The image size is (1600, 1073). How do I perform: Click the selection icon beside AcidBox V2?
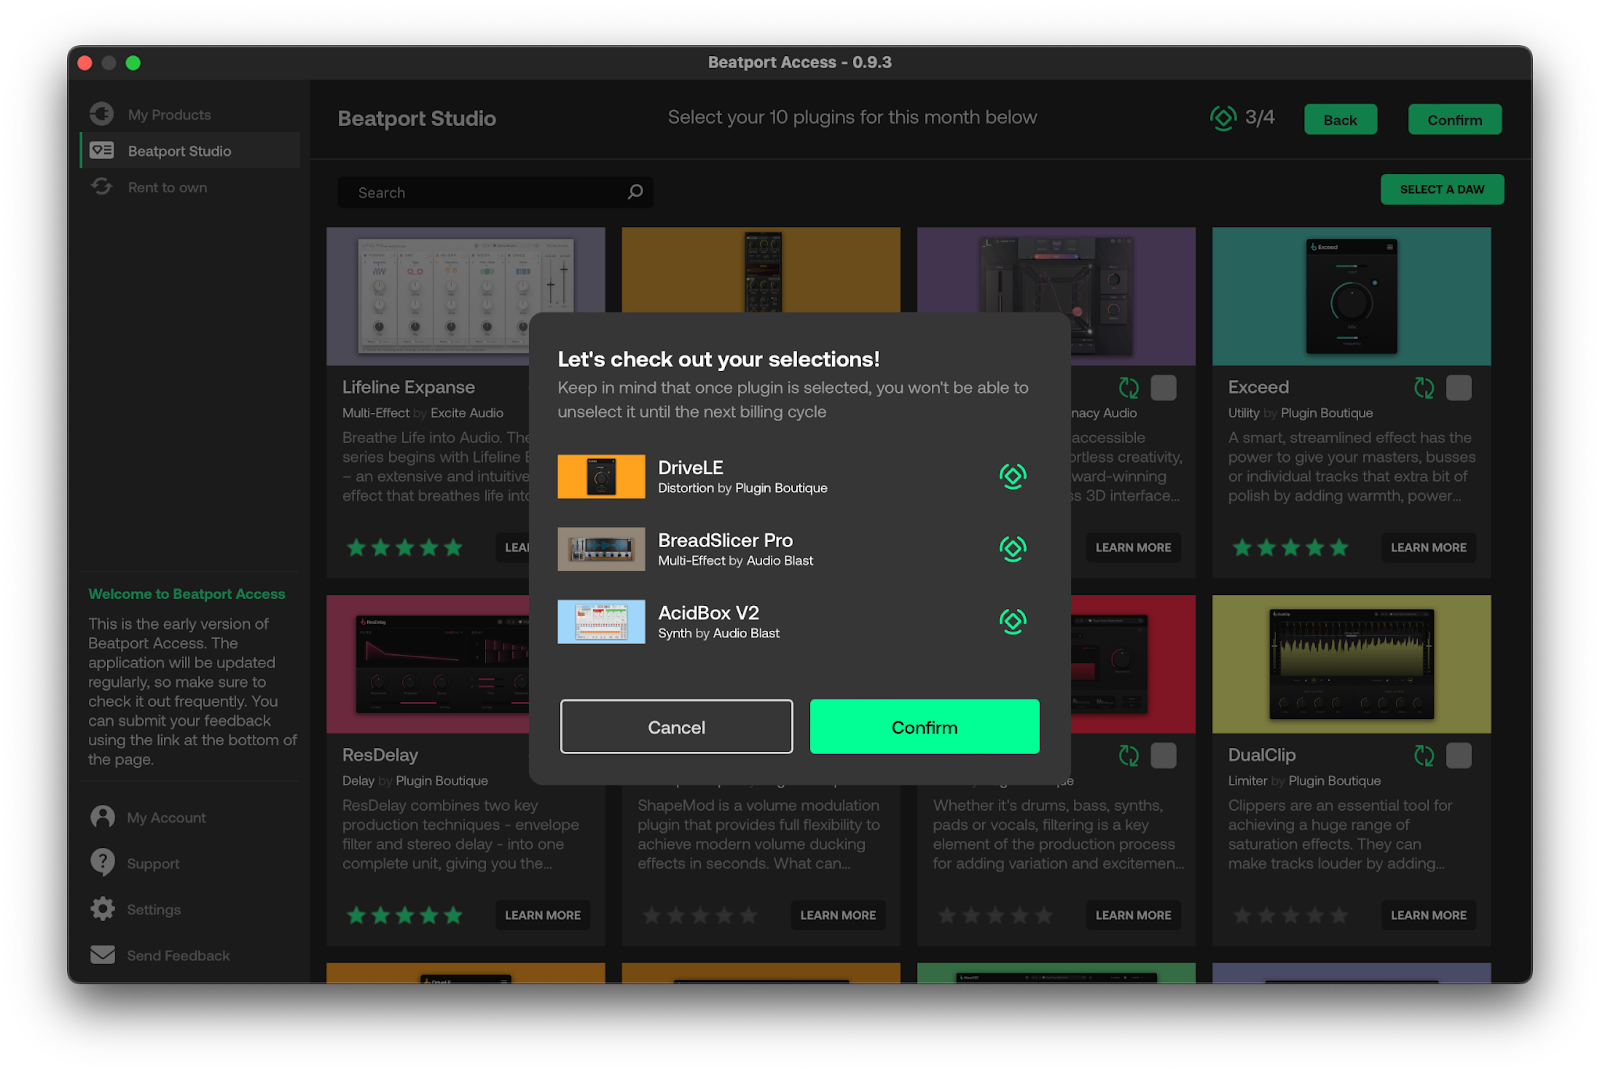pyautogui.click(x=1012, y=621)
